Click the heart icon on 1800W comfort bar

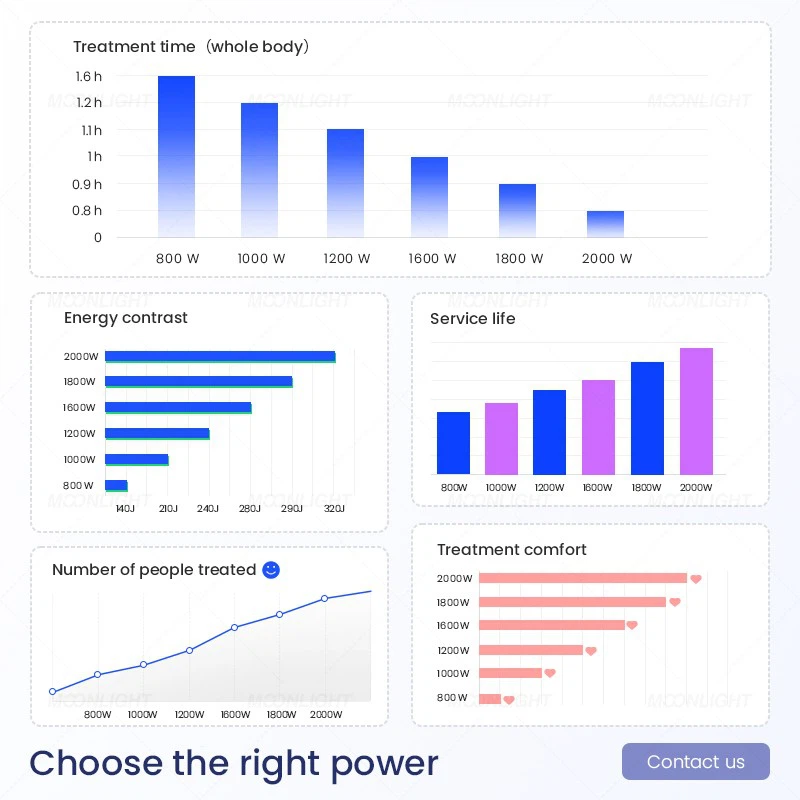675,602
